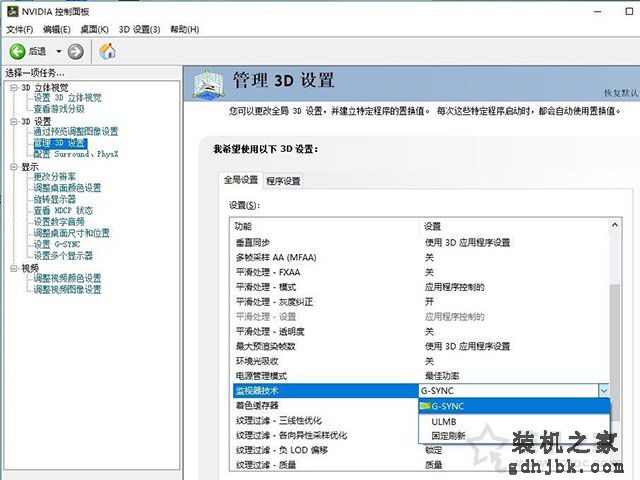
Task: Open the 文件(F) menu
Action: click(x=20, y=29)
